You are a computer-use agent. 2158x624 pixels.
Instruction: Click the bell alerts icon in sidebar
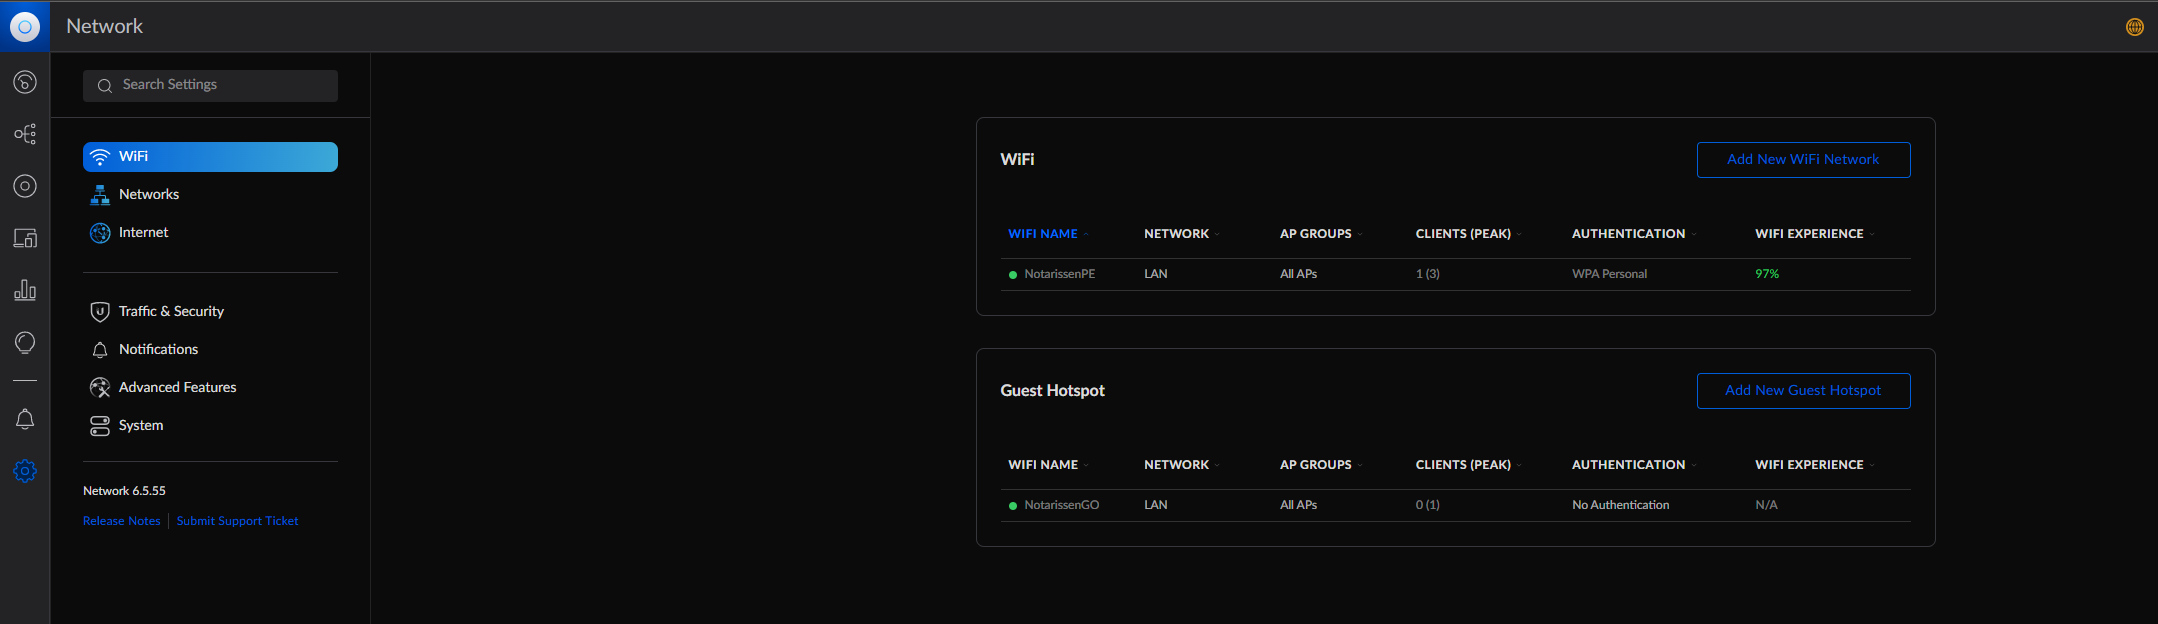pyautogui.click(x=25, y=419)
